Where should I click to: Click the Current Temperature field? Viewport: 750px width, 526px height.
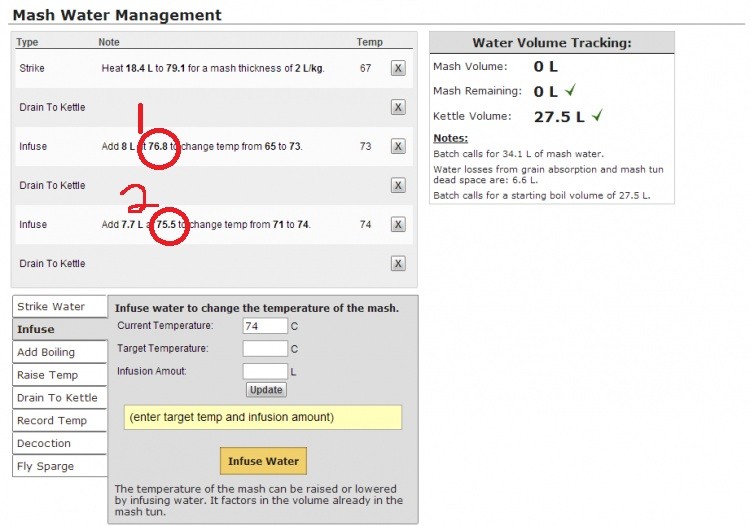pos(265,326)
